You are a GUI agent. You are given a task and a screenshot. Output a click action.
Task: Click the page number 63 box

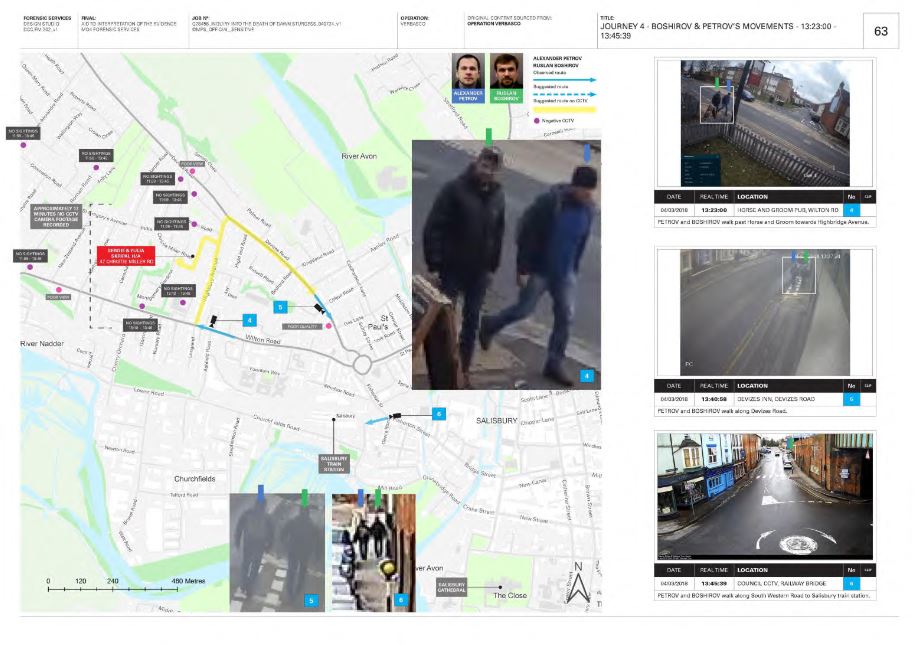pos(880,31)
